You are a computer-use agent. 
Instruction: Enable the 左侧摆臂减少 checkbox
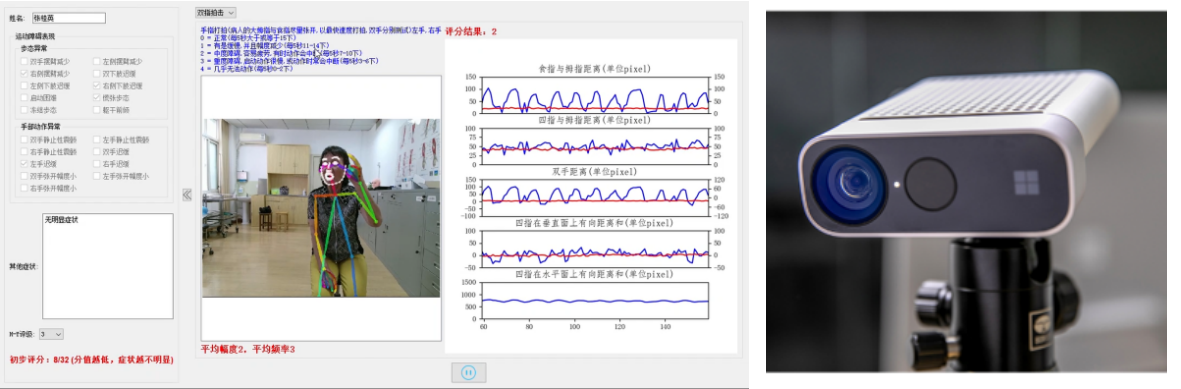click(x=96, y=62)
